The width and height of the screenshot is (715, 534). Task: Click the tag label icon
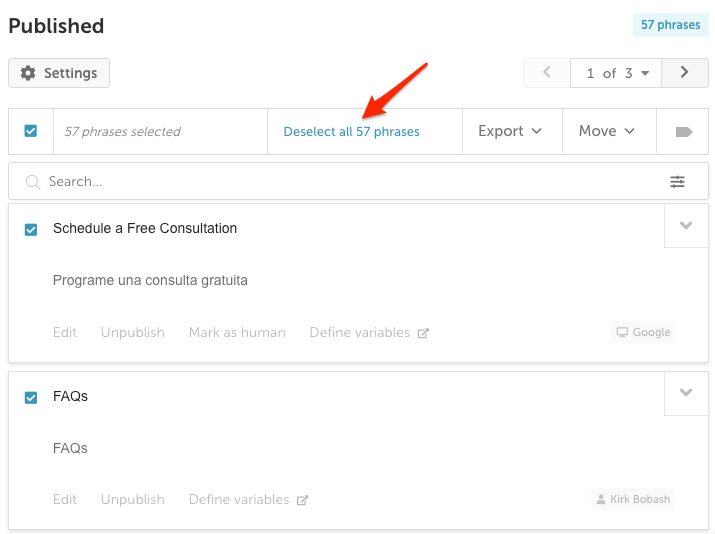pos(684,132)
